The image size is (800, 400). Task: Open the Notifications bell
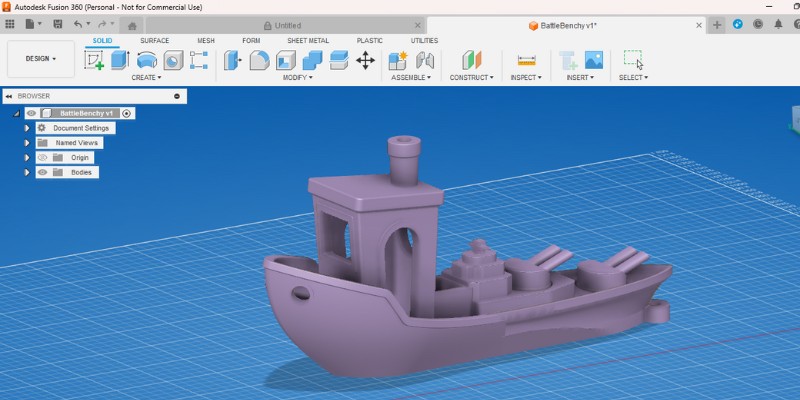coord(778,24)
